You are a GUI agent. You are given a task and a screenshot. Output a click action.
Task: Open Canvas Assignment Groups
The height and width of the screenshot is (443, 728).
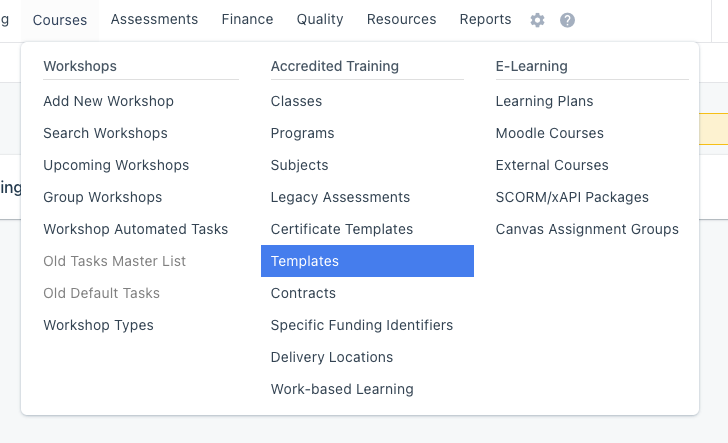(x=587, y=229)
